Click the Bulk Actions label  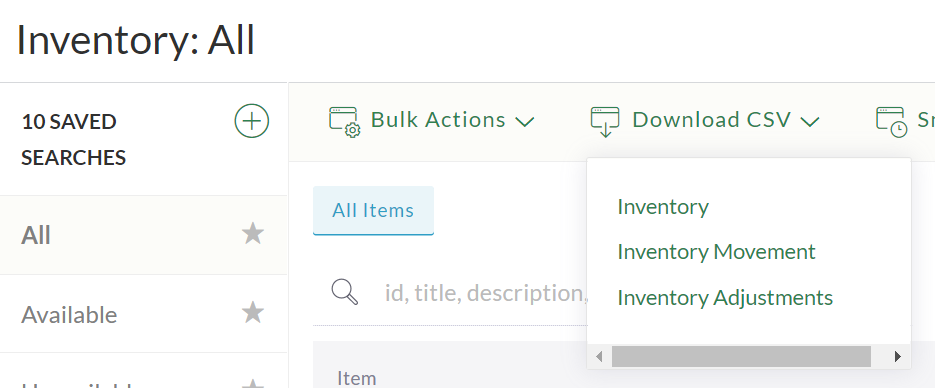438,120
